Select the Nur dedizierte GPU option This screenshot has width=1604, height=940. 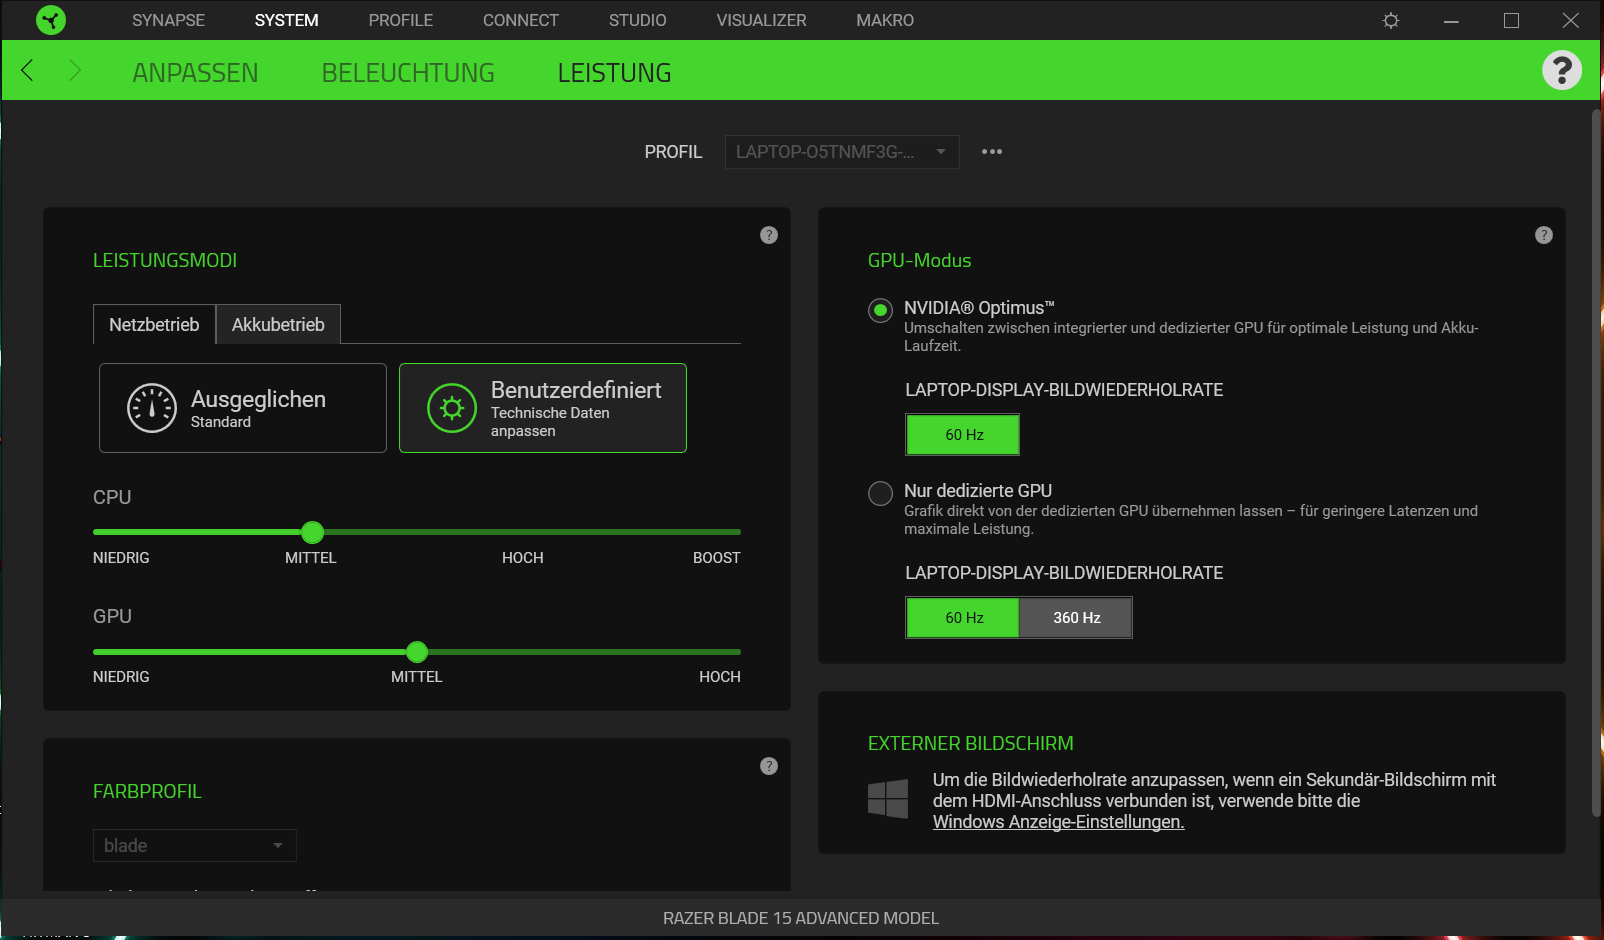[880, 493]
